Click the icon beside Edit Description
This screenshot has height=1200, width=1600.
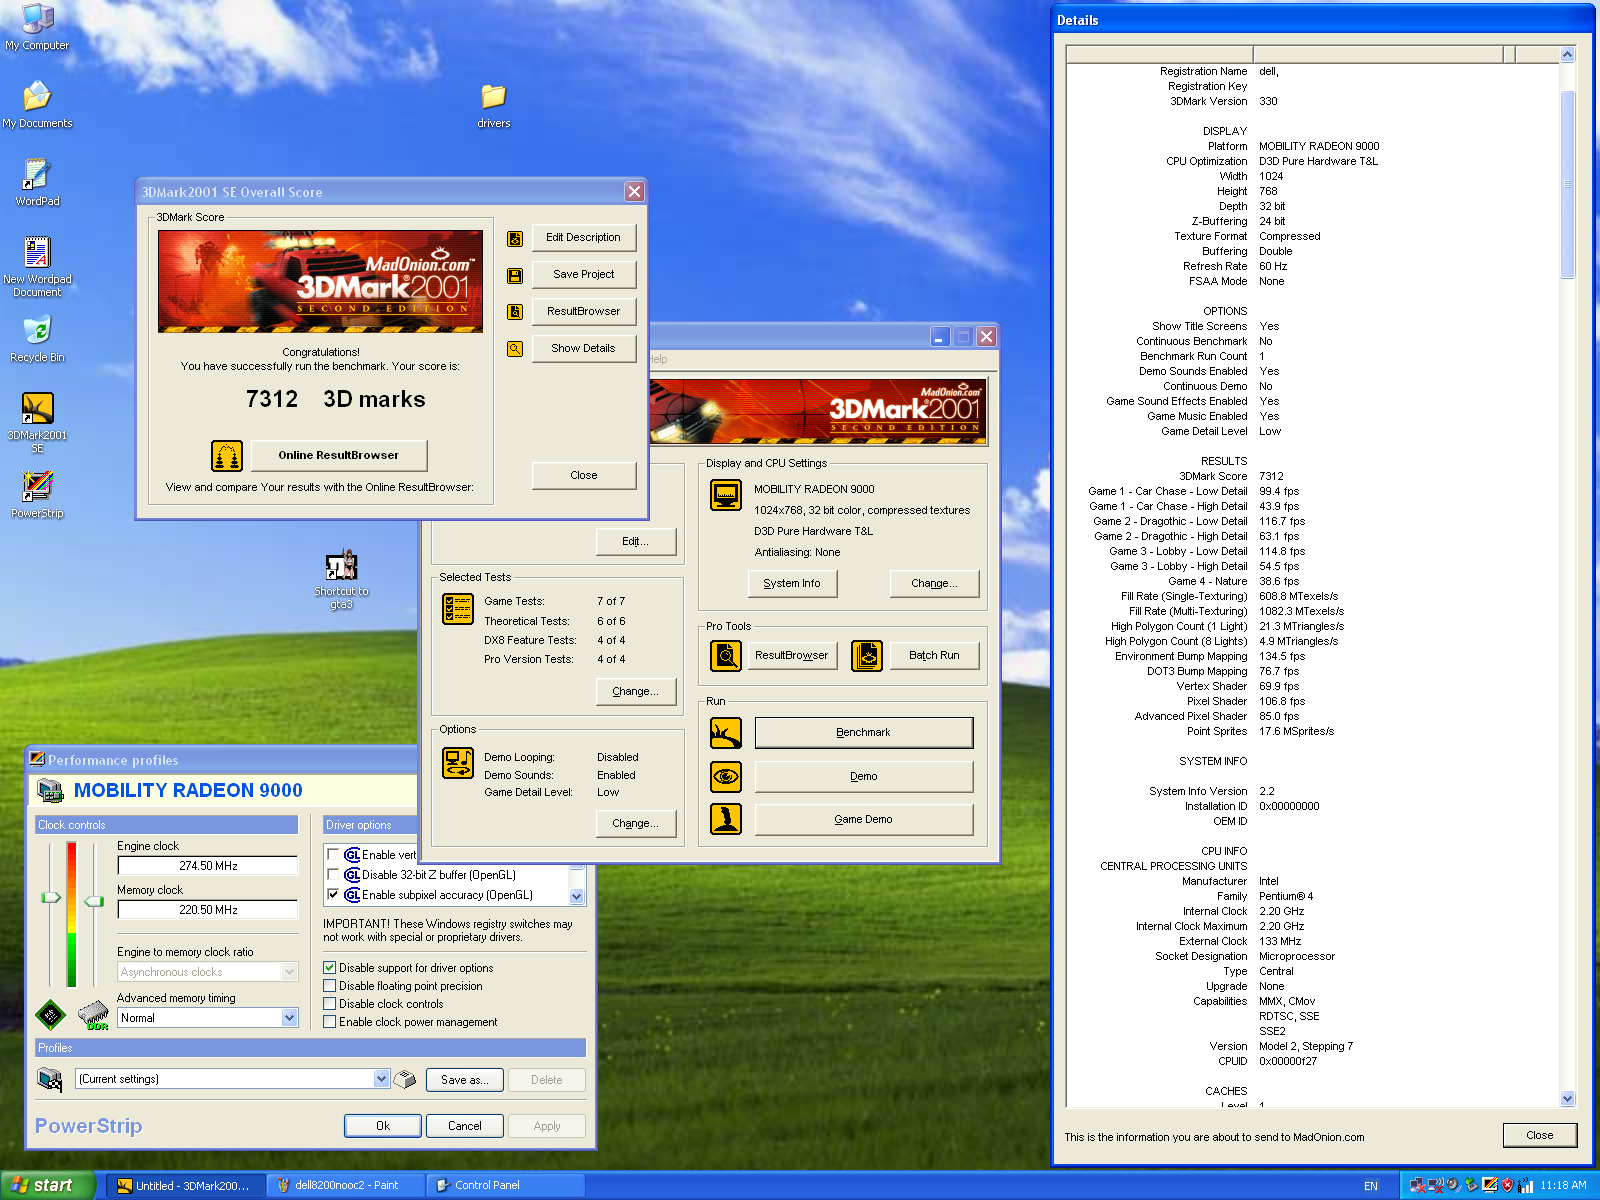(x=515, y=238)
